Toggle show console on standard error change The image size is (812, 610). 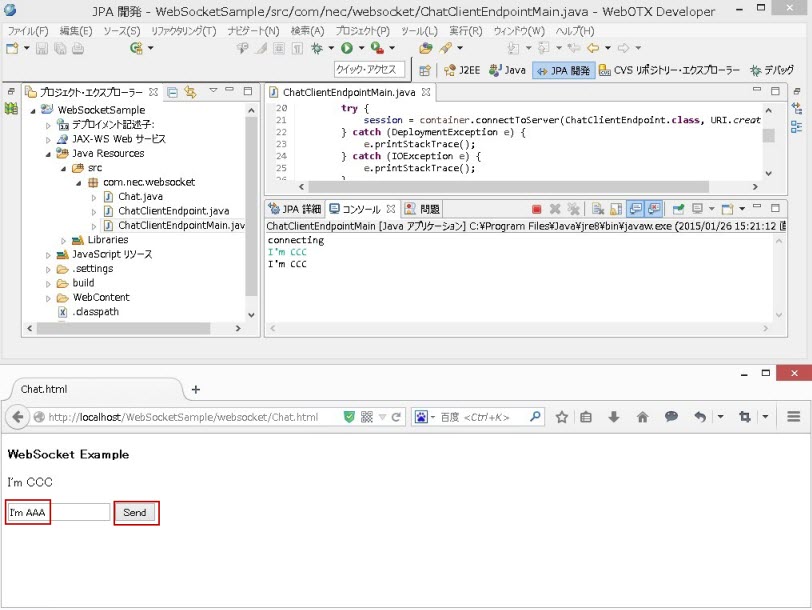tap(654, 209)
